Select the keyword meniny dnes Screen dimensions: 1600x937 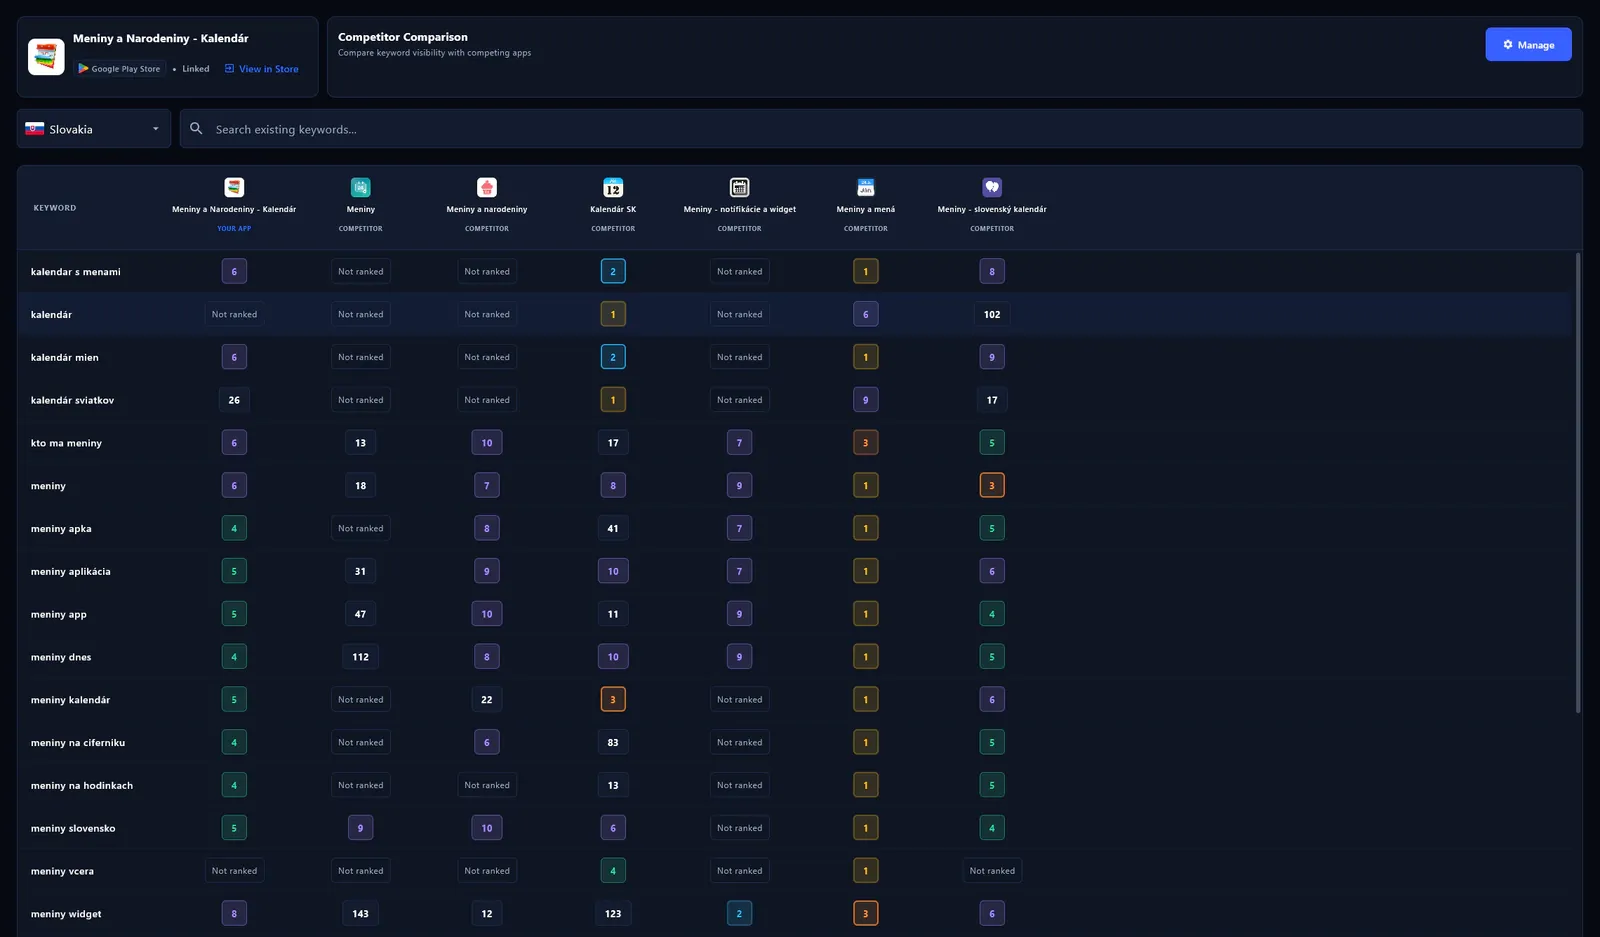coord(61,658)
